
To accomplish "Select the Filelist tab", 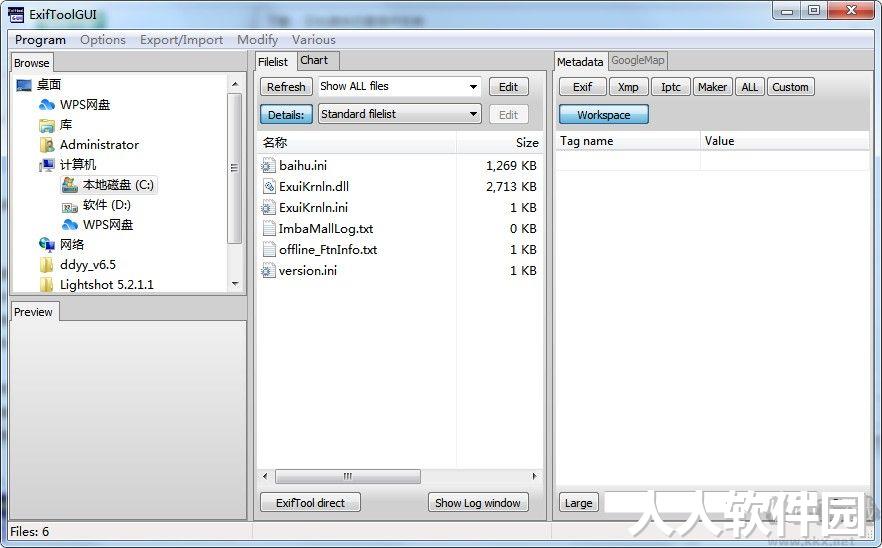I will tap(273, 62).
